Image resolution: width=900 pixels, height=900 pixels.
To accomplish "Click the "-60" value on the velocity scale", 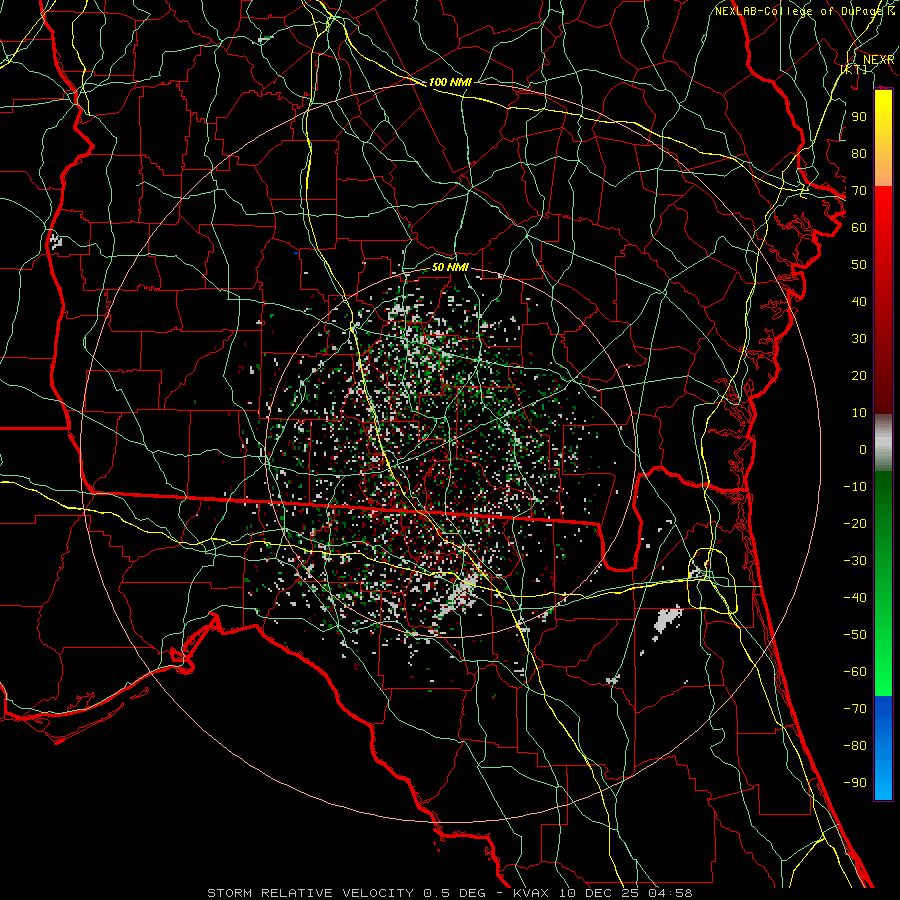I will 855,672.
